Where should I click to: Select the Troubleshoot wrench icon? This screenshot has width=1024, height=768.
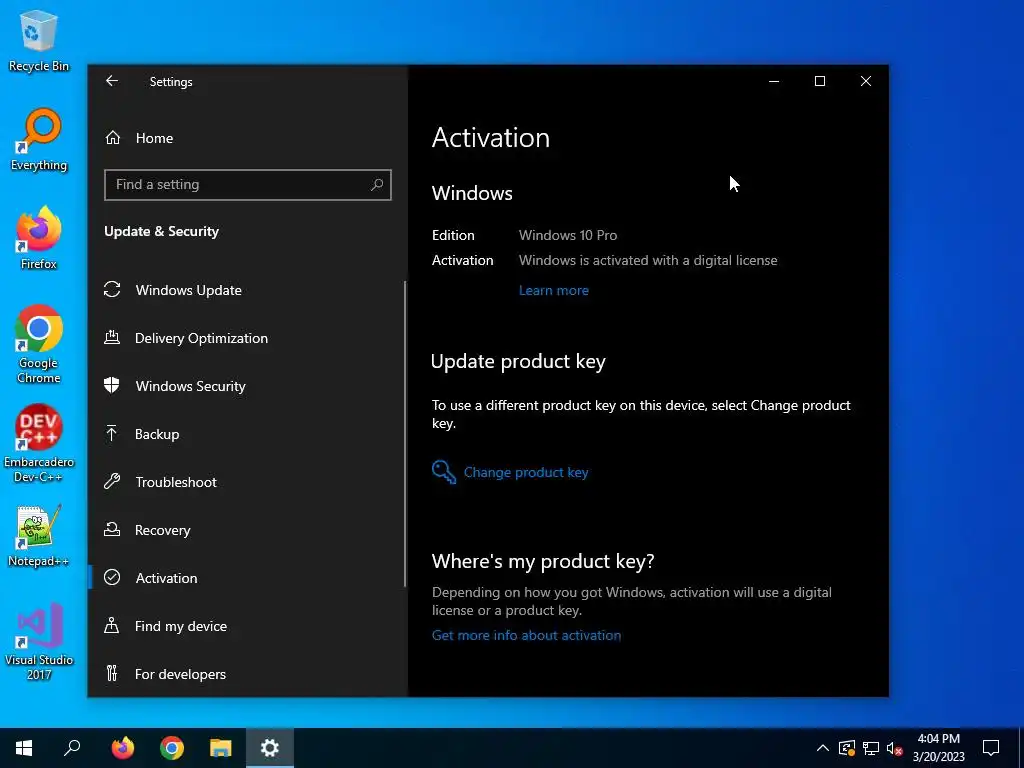112,482
